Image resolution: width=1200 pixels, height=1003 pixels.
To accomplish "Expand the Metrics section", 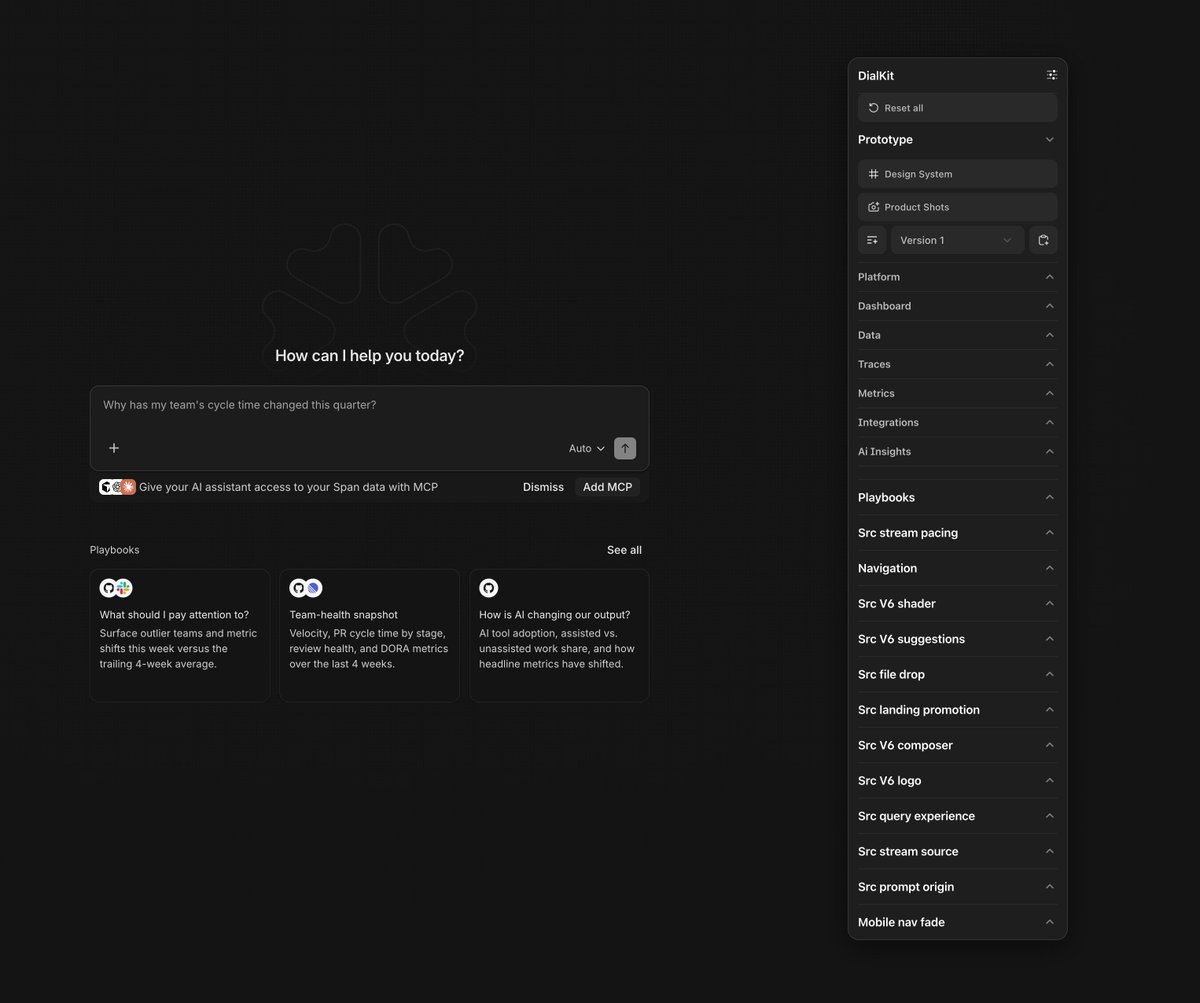I will (957, 393).
